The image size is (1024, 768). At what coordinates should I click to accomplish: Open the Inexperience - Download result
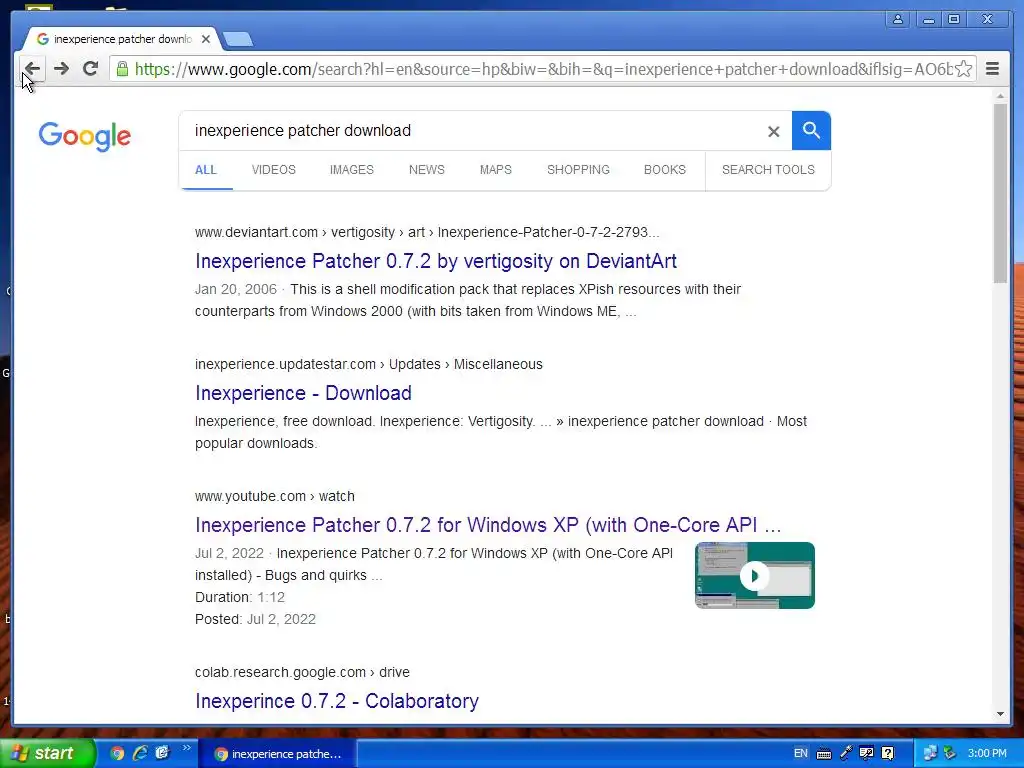303,393
